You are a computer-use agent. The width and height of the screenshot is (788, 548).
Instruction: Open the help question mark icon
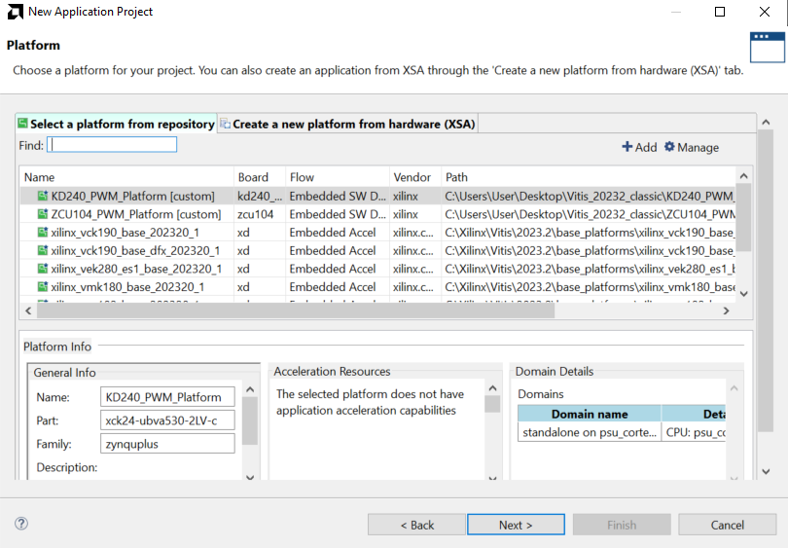tap(21, 524)
